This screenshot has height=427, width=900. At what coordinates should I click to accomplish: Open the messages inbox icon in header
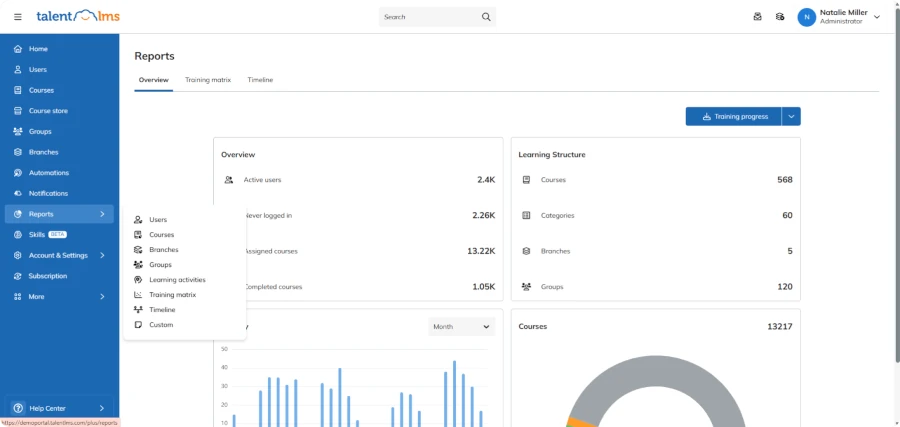coord(758,17)
